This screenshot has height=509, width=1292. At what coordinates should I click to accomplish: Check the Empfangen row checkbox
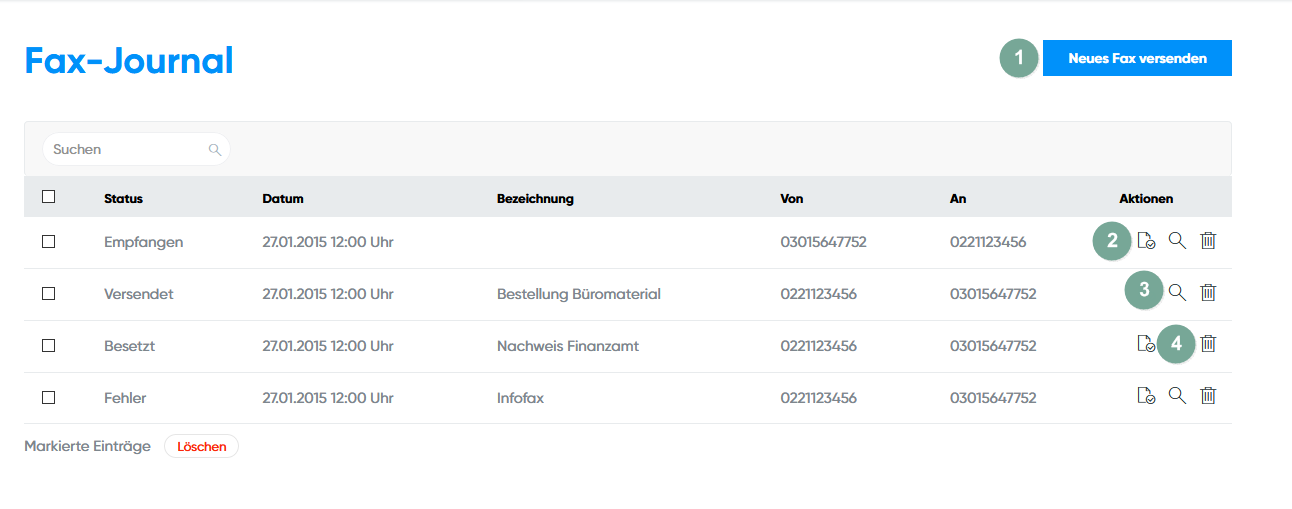48,241
